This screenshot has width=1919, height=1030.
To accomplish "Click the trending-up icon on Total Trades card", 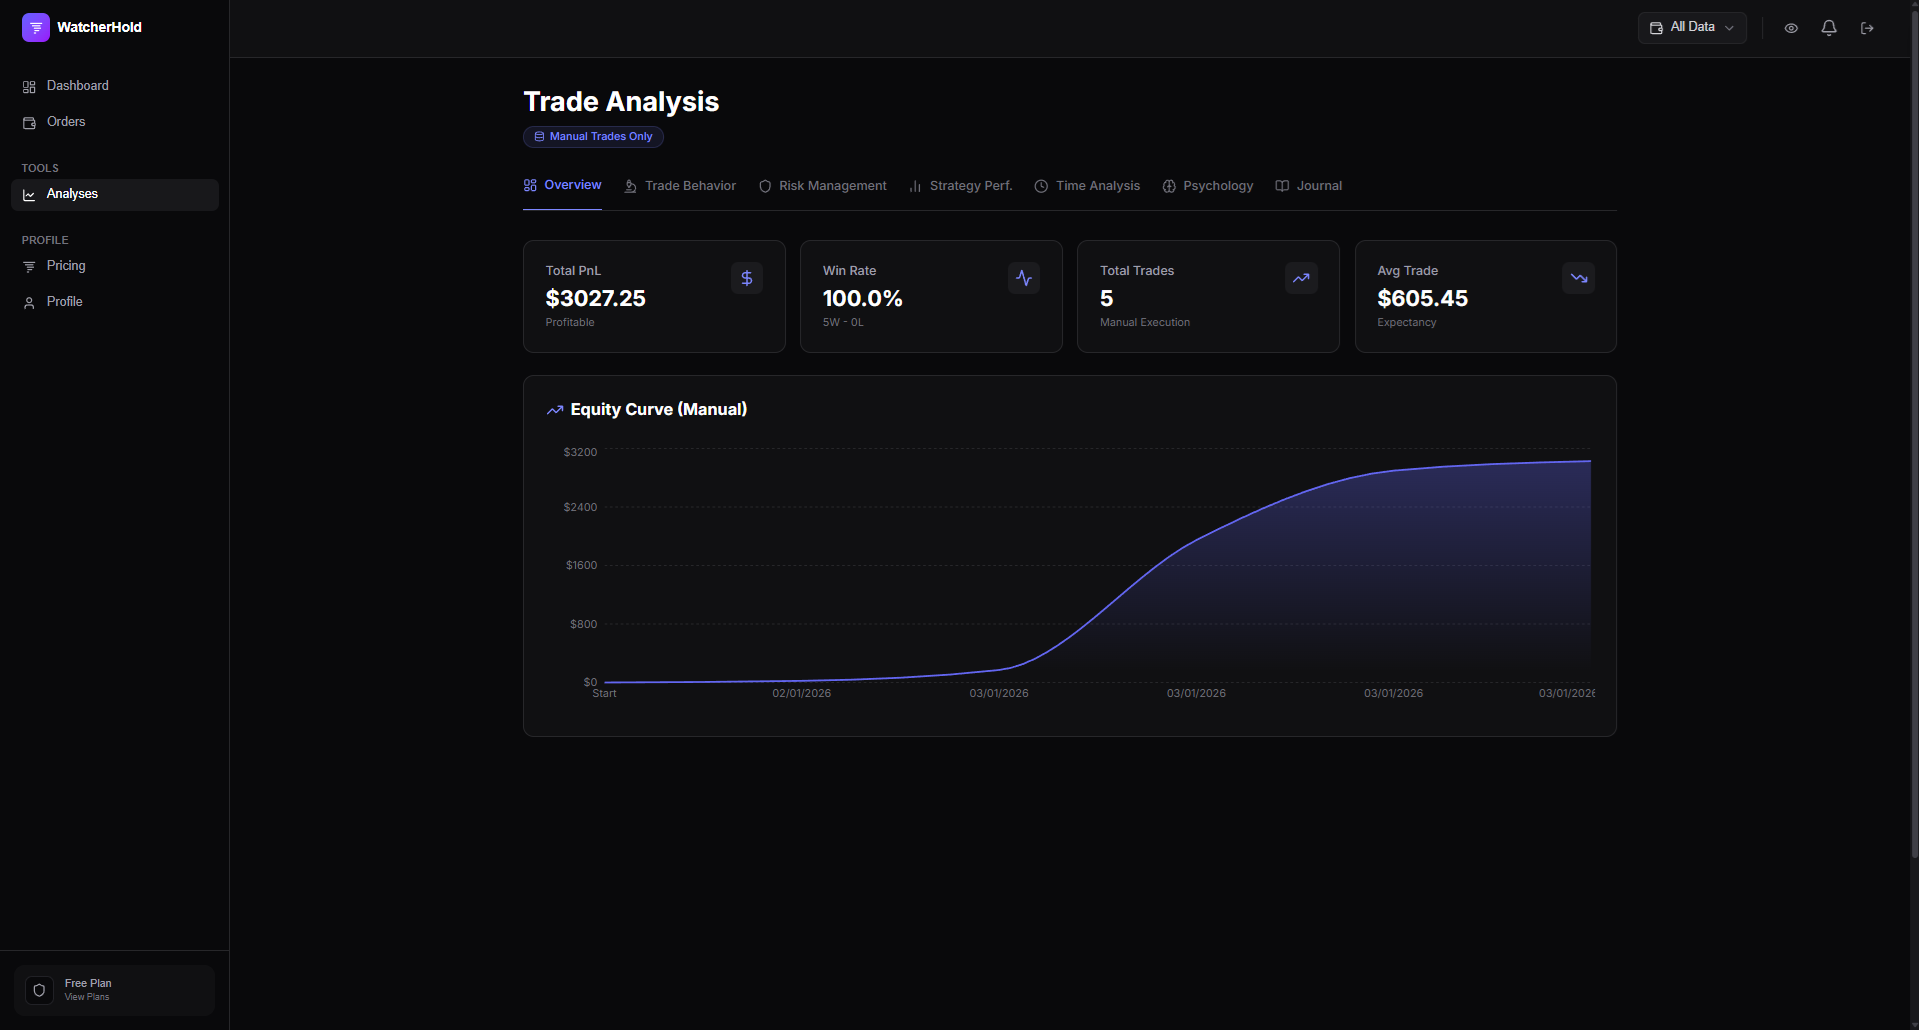I will pos(1300,278).
